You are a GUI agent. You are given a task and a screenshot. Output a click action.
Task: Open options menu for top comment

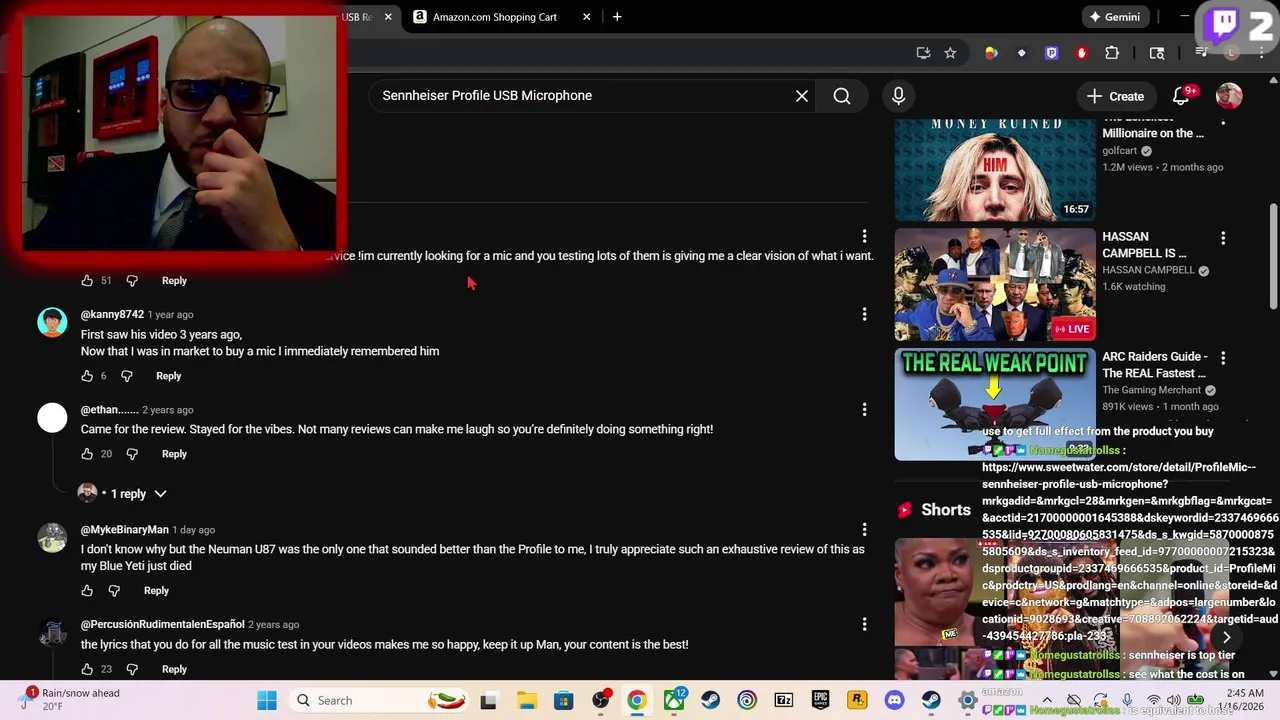click(x=864, y=236)
